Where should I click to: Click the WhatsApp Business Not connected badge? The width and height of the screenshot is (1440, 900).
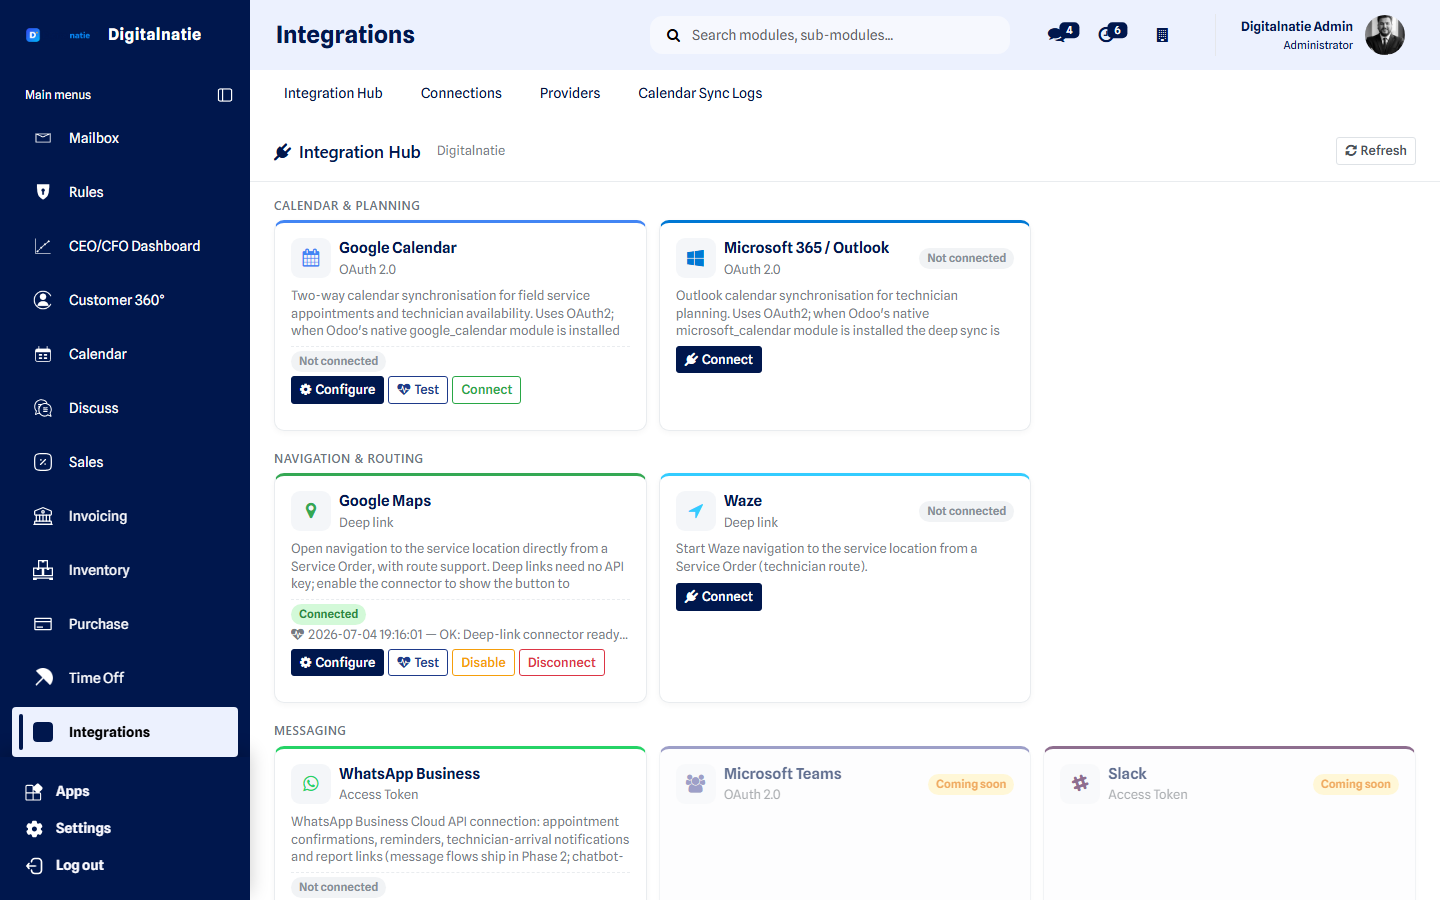[x=339, y=887]
